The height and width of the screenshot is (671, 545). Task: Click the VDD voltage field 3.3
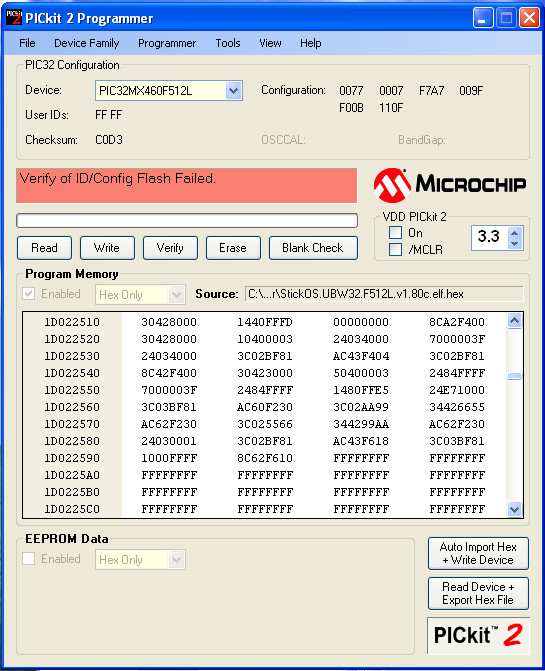[x=489, y=236]
